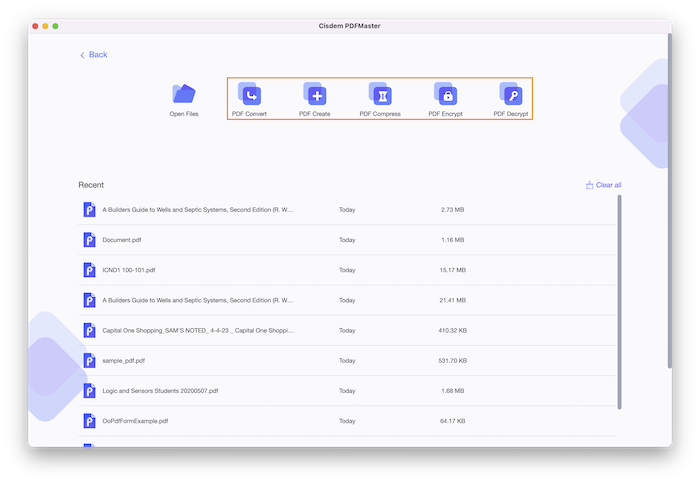Open the 21.41 MB Builders Guide file name
The height and width of the screenshot is (484, 700).
point(197,300)
